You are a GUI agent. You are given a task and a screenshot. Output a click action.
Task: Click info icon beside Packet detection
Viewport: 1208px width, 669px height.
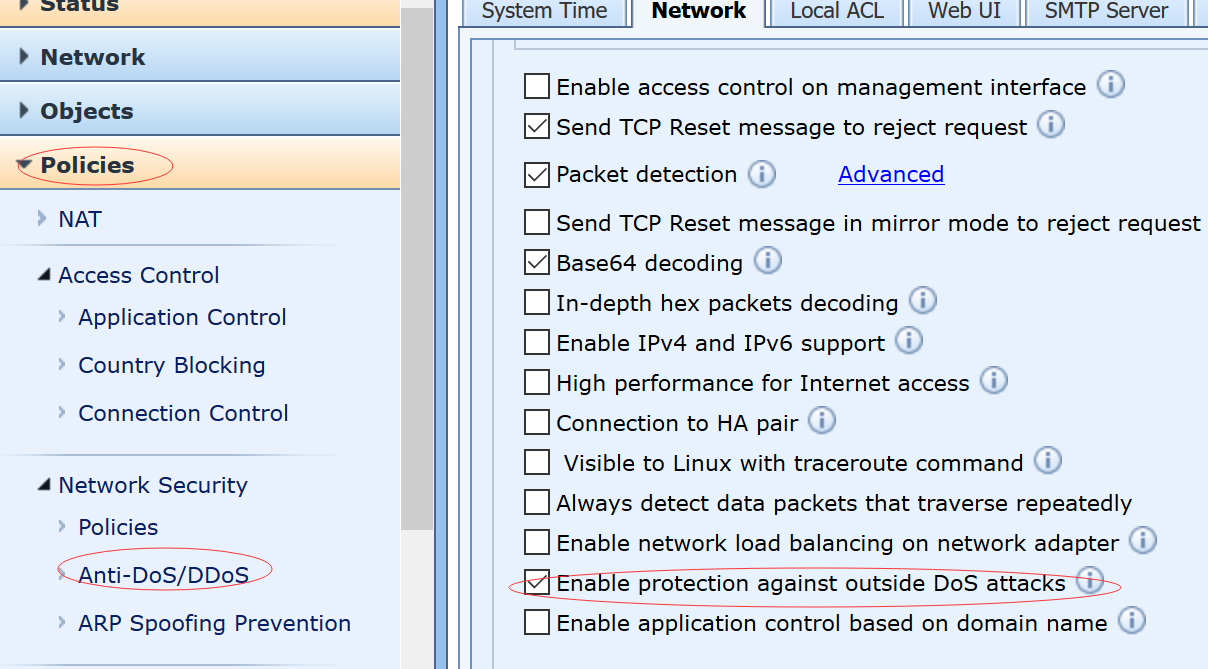pyautogui.click(x=762, y=174)
